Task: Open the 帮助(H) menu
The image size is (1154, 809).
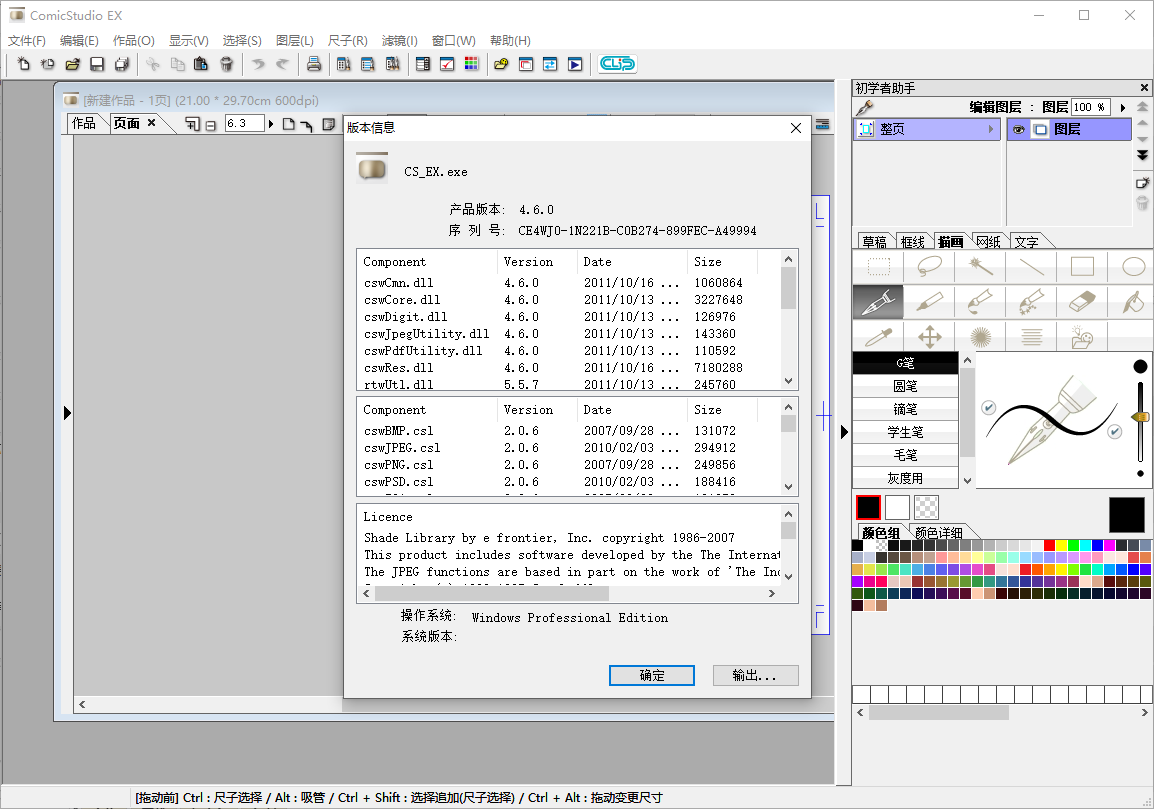Action: (510, 40)
